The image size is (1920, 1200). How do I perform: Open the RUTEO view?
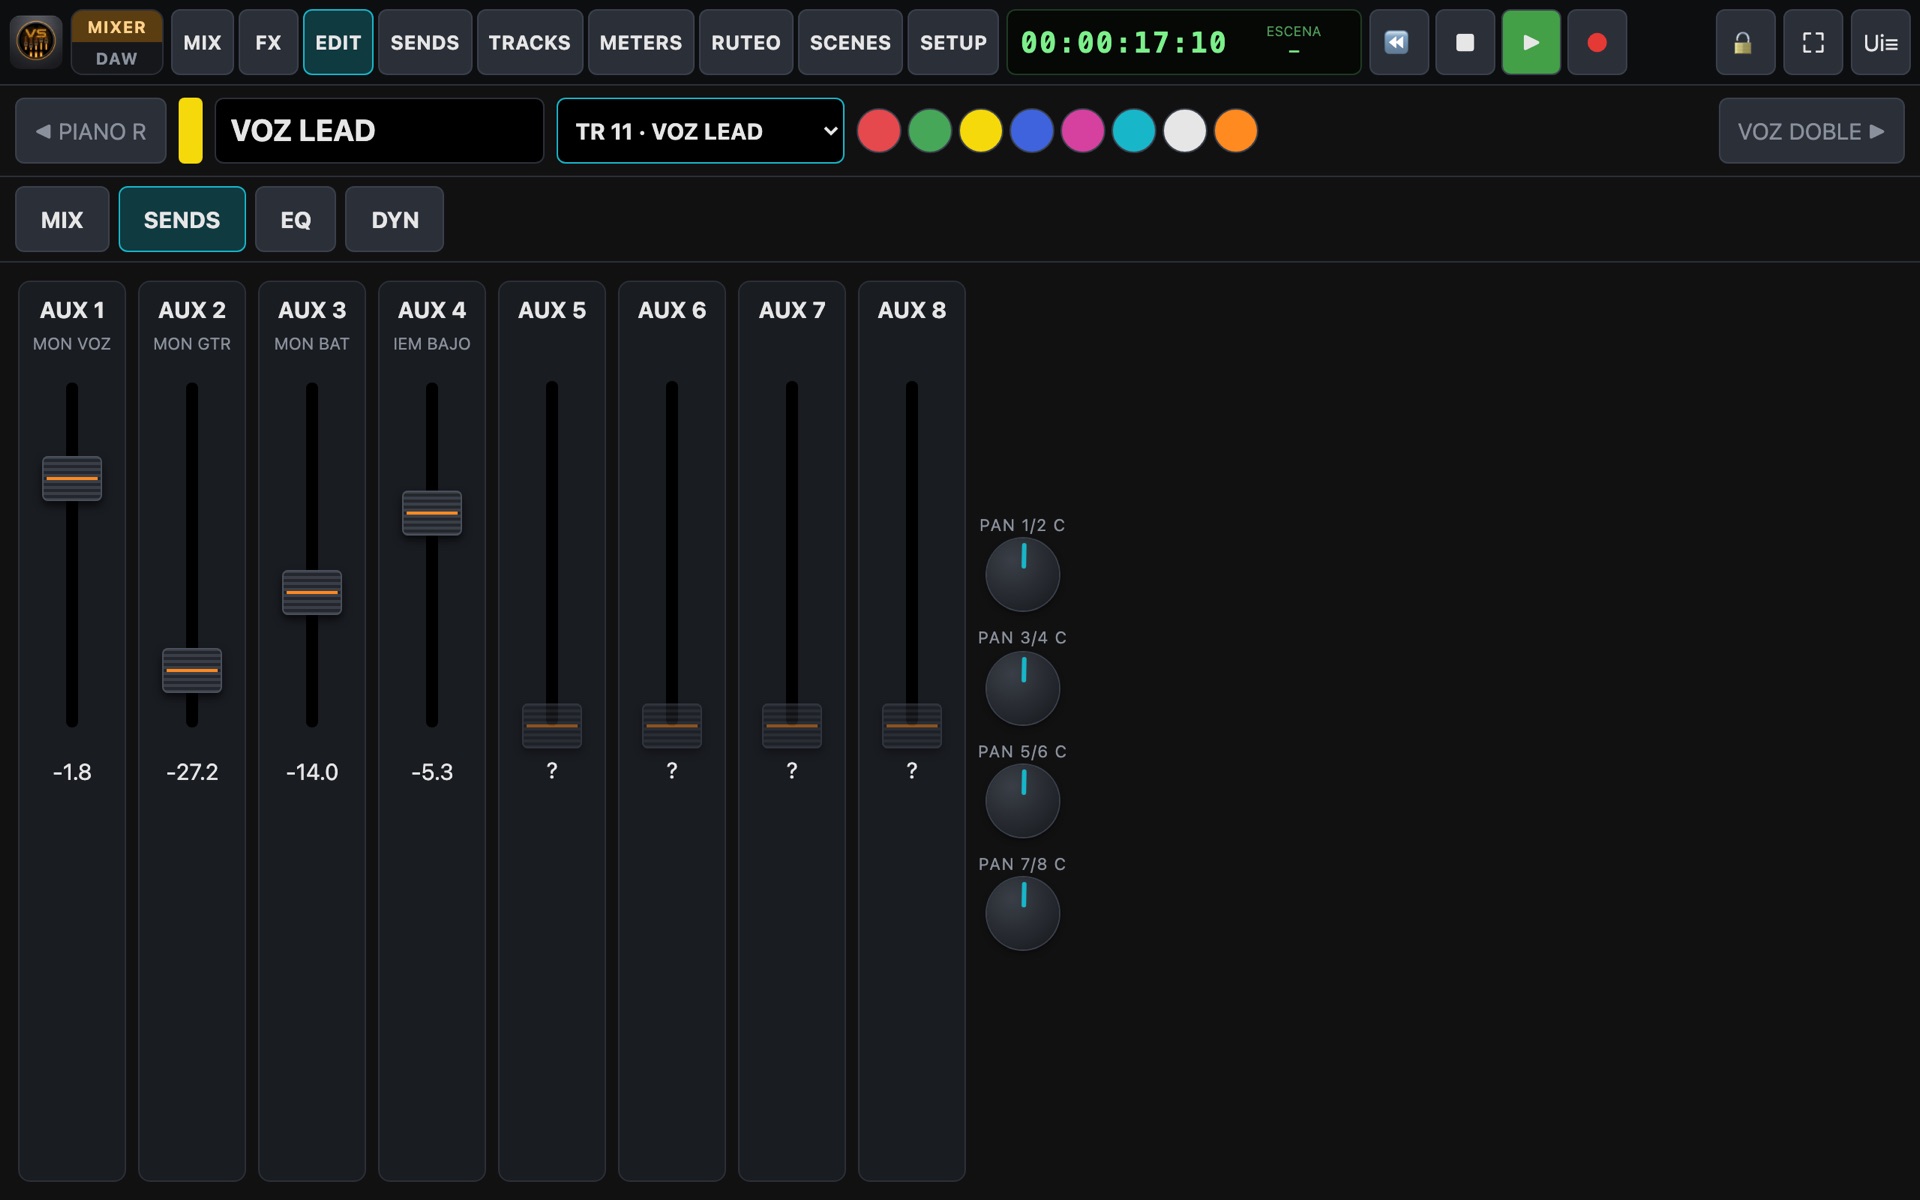coord(746,42)
